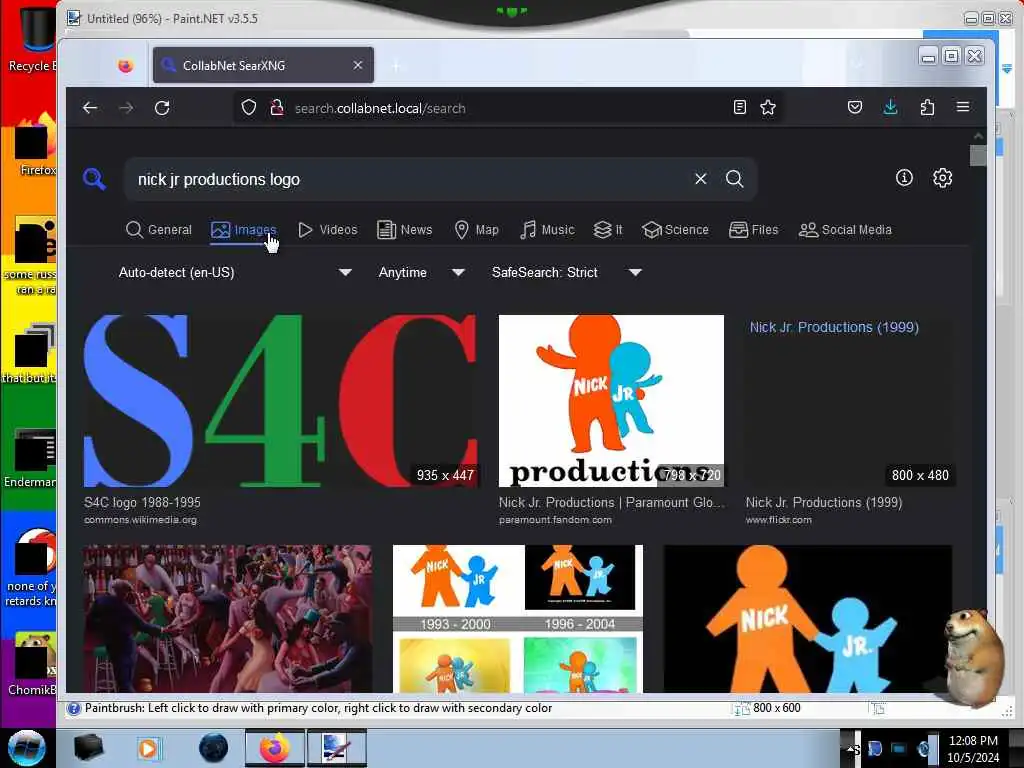Image resolution: width=1024 pixels, height=768 pixels.
Task: Open the extensions puzzle icon
Action: pyautogui.click(x=927, y=108)
